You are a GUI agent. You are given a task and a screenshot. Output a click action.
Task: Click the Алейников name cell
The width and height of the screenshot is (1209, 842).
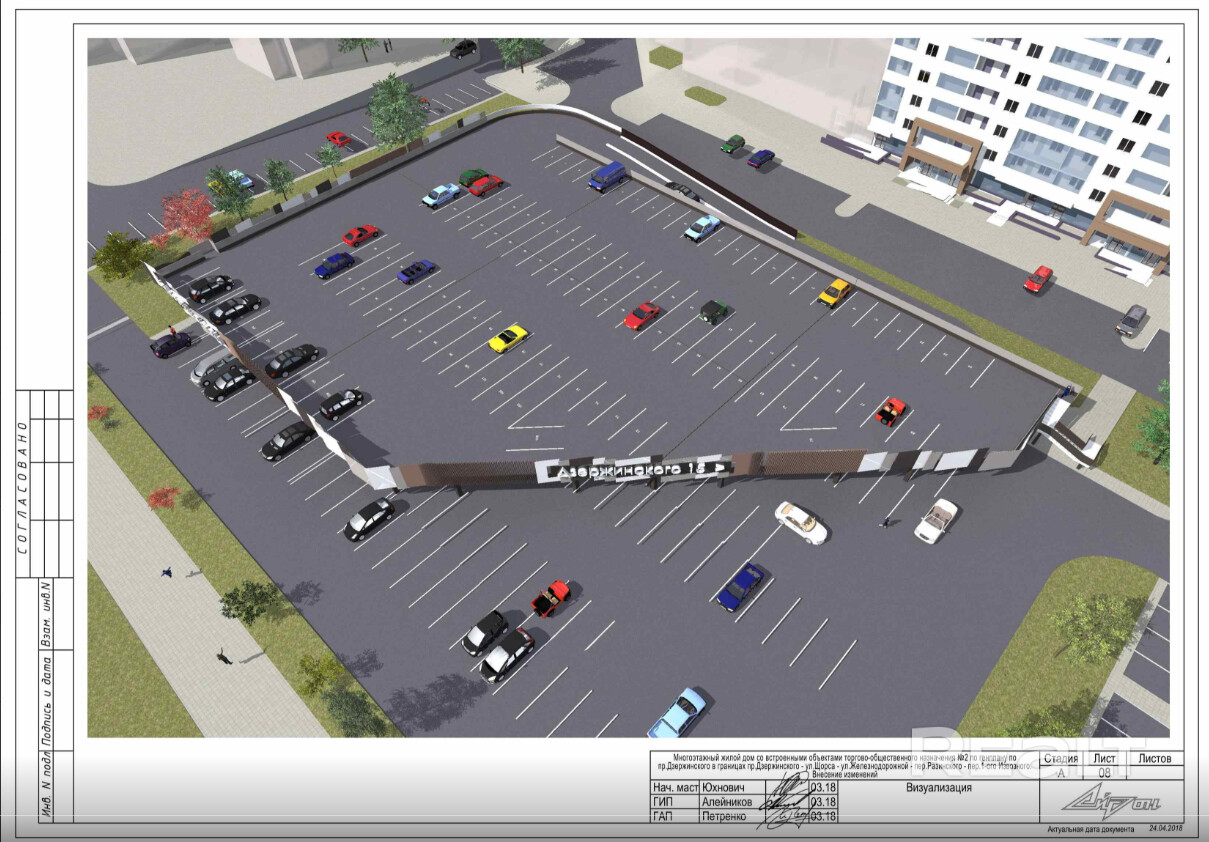click(x=720, y=802)
